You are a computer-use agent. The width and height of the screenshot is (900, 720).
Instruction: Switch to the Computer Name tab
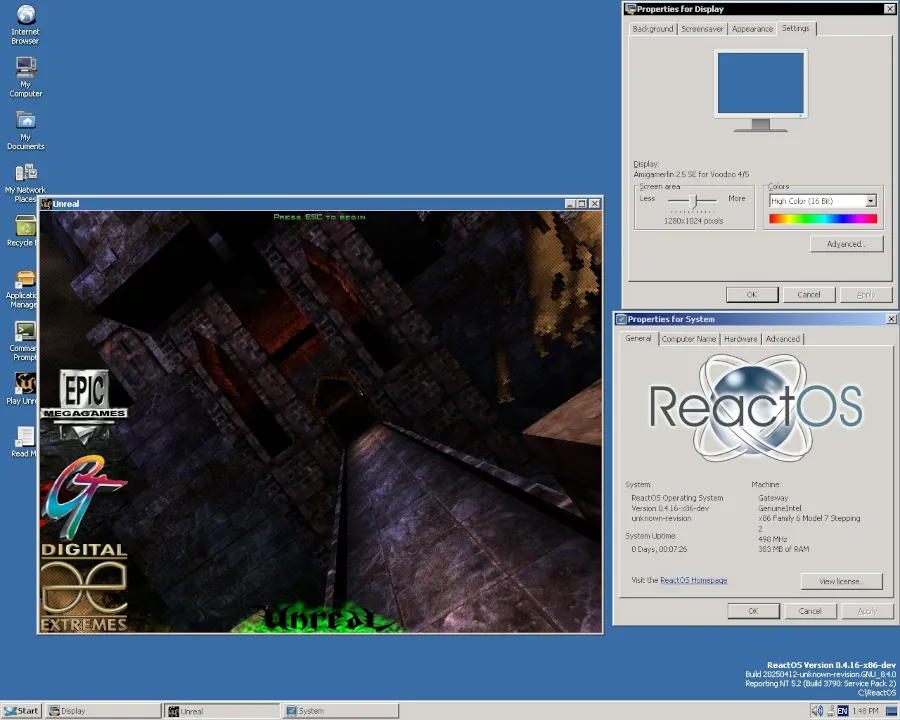point(688,338)
